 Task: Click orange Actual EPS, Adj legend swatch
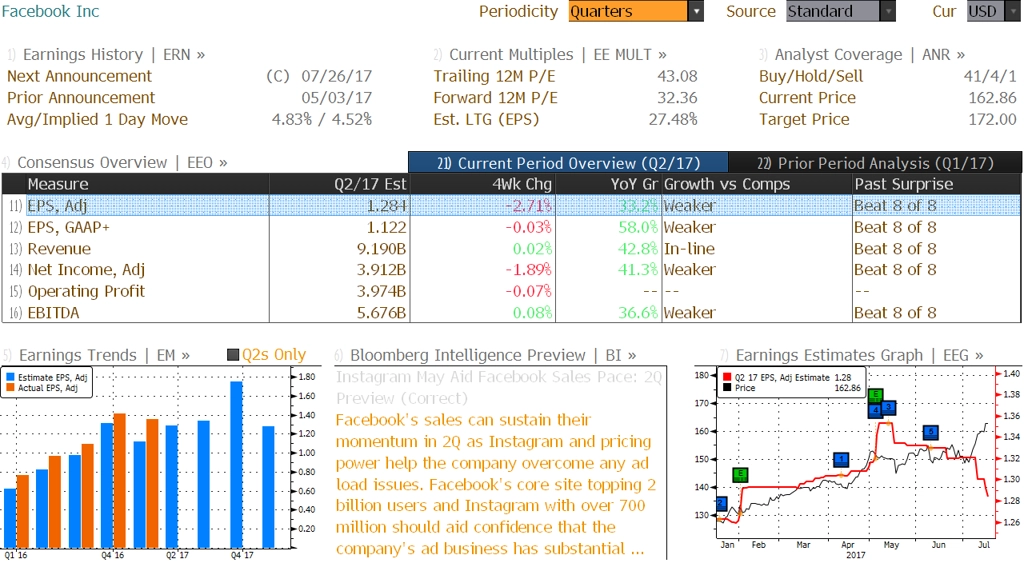click(x=10, y=388)
